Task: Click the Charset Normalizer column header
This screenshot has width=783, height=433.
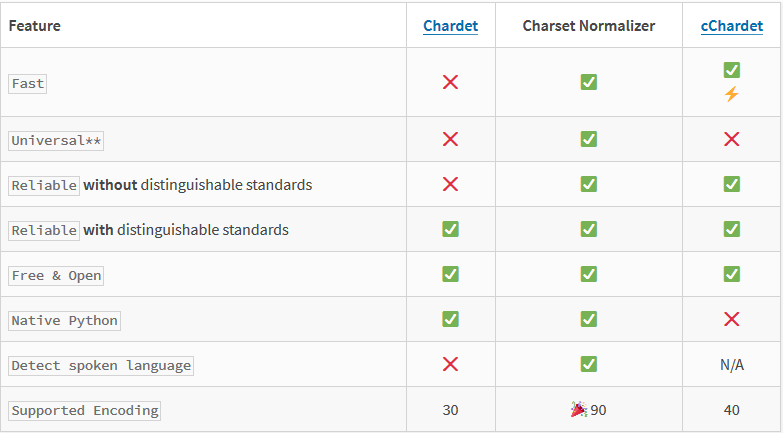Action: pyautogui.click(x=589, y=26)
